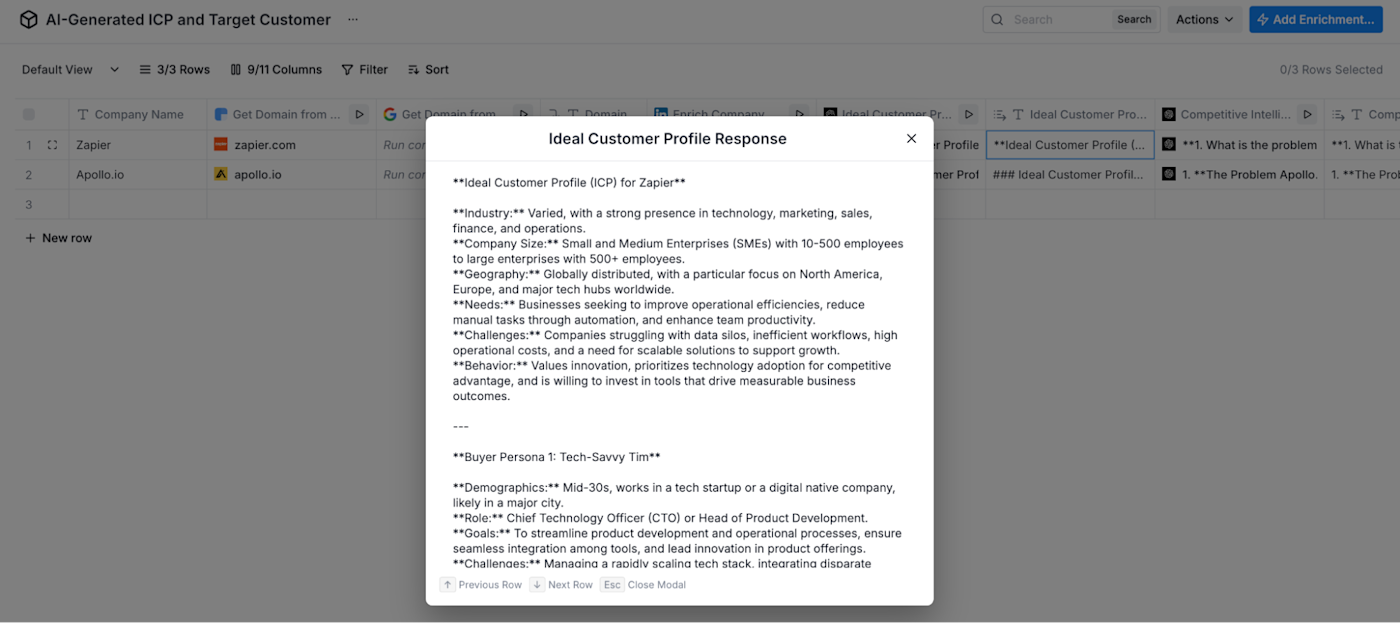The image size is (1400, 623).
Task: Select the Zapier company name cell
Action: click(138, 145)
